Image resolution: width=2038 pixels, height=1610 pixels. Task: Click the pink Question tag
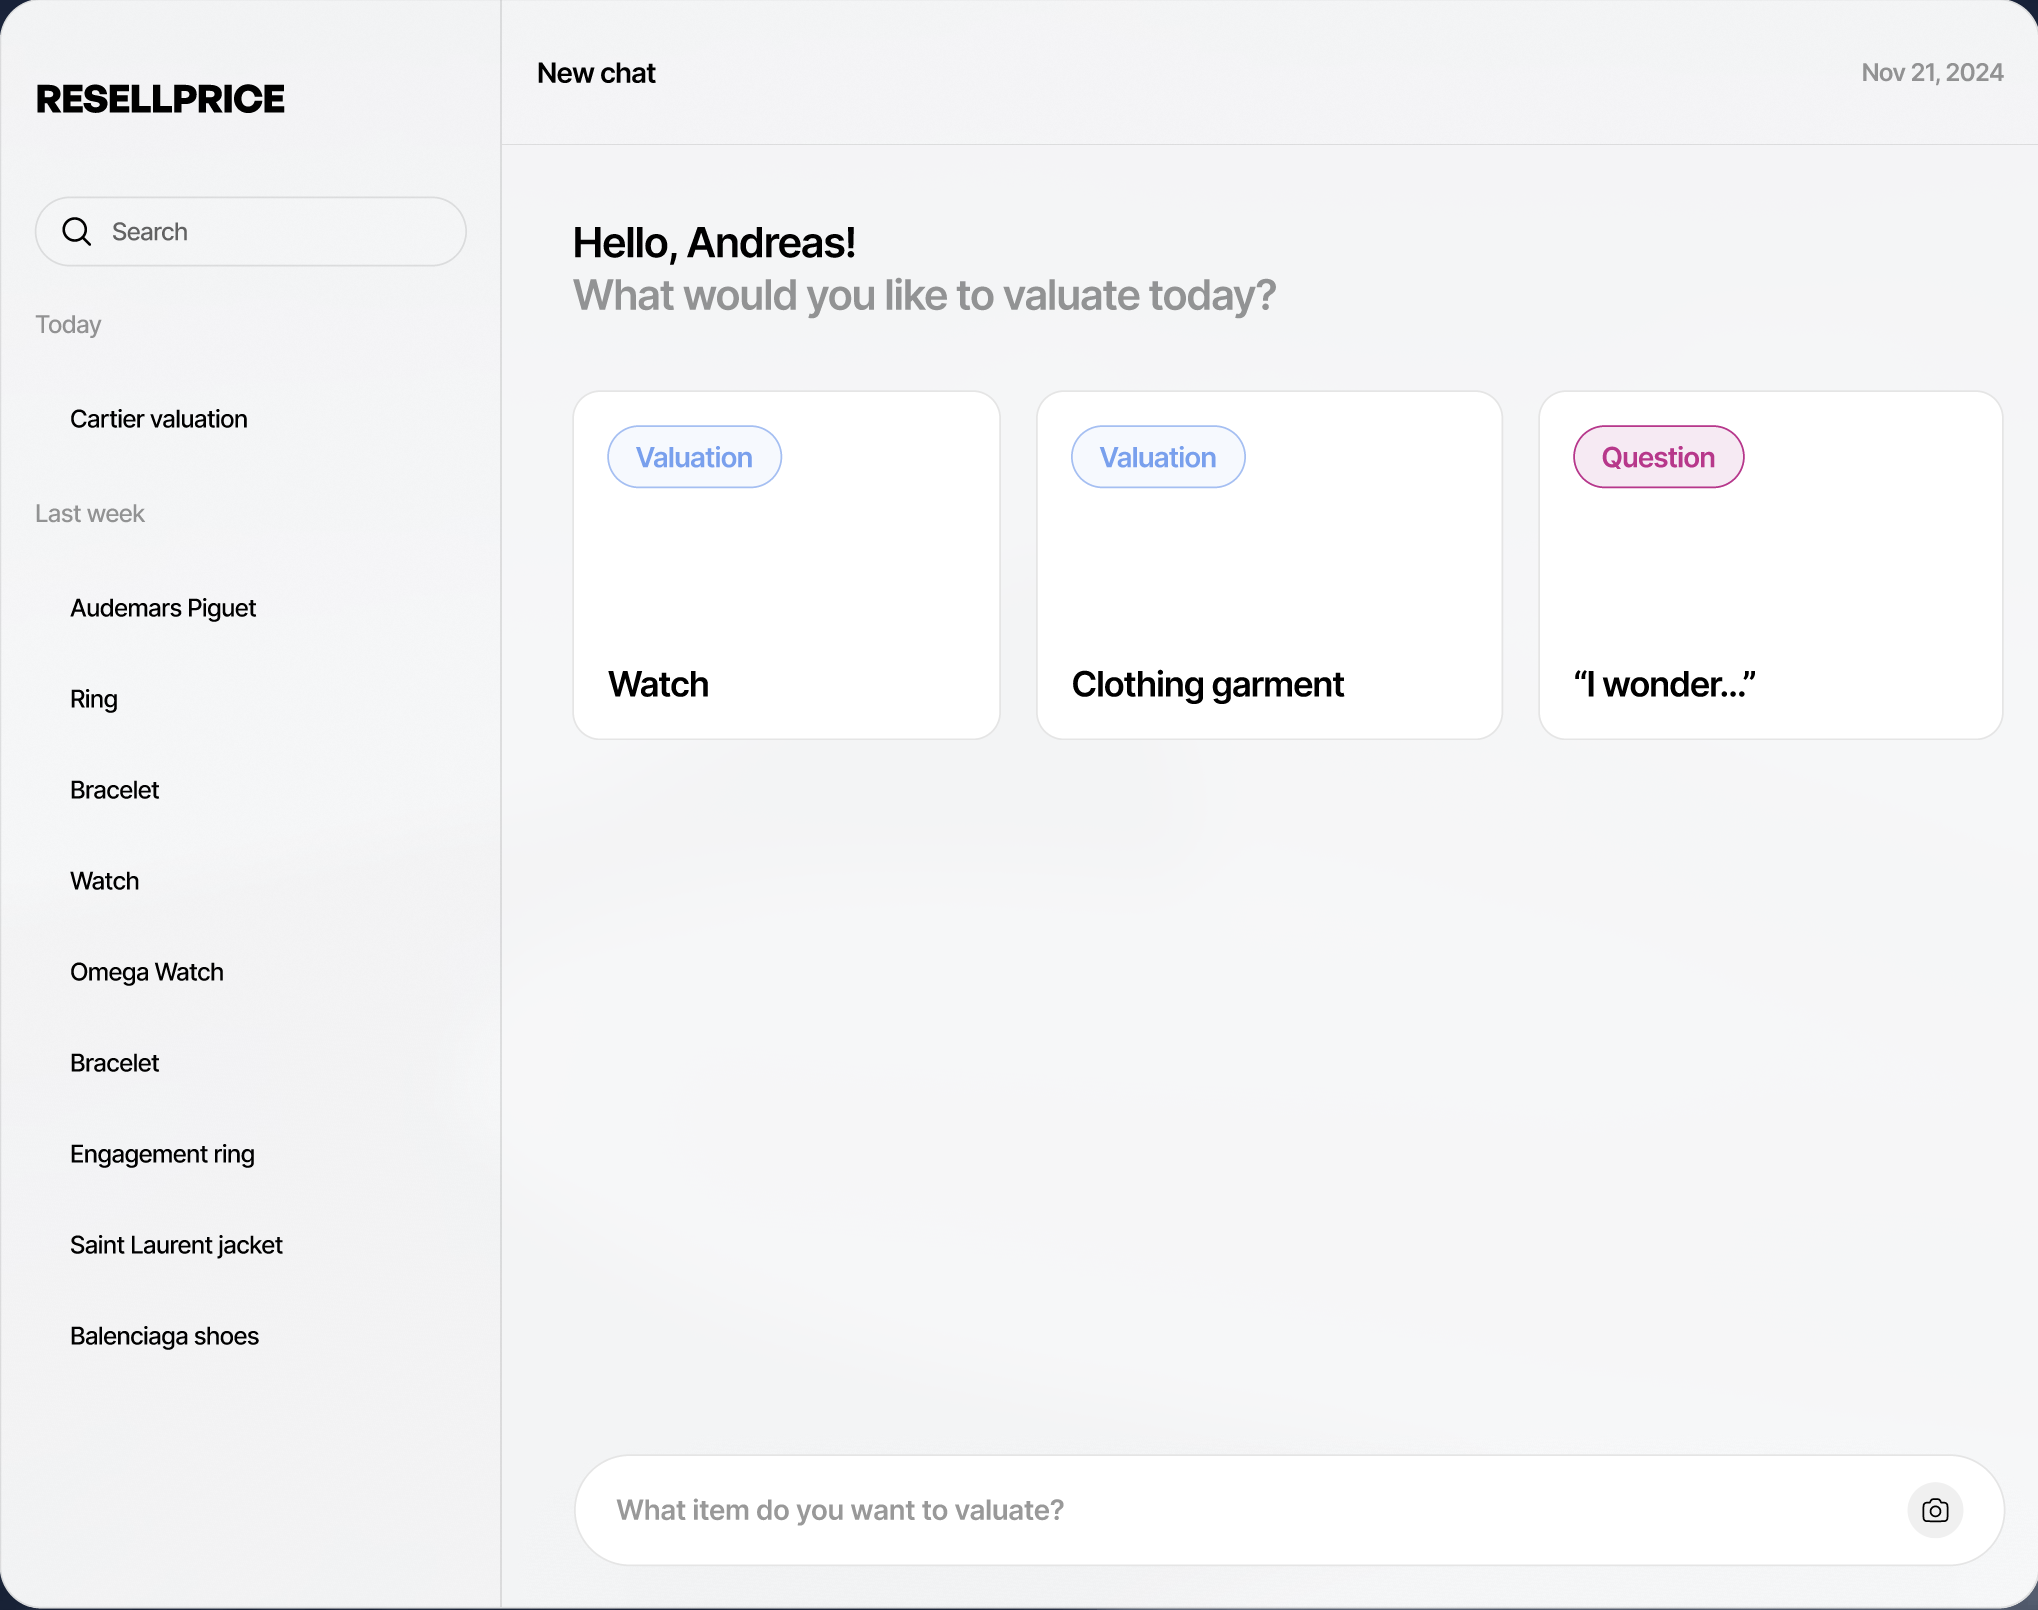click(1658, 457)
